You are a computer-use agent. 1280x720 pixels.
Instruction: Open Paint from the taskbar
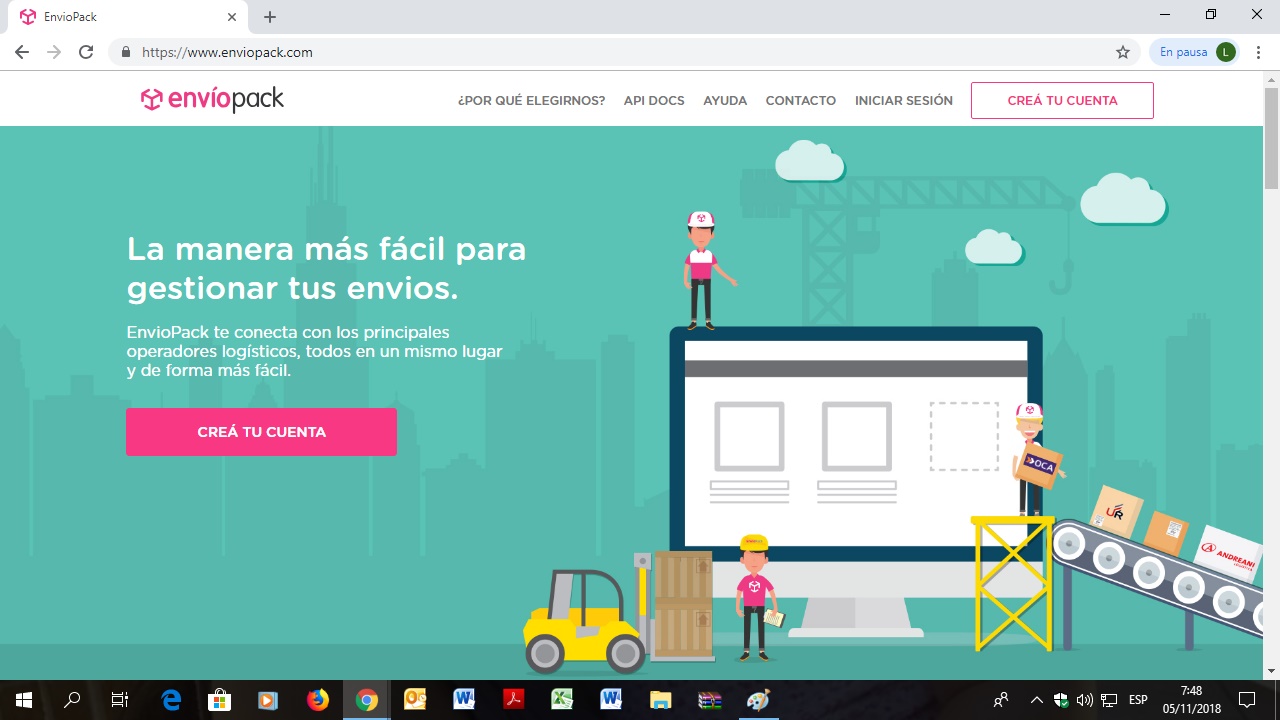tap(758, 700)
